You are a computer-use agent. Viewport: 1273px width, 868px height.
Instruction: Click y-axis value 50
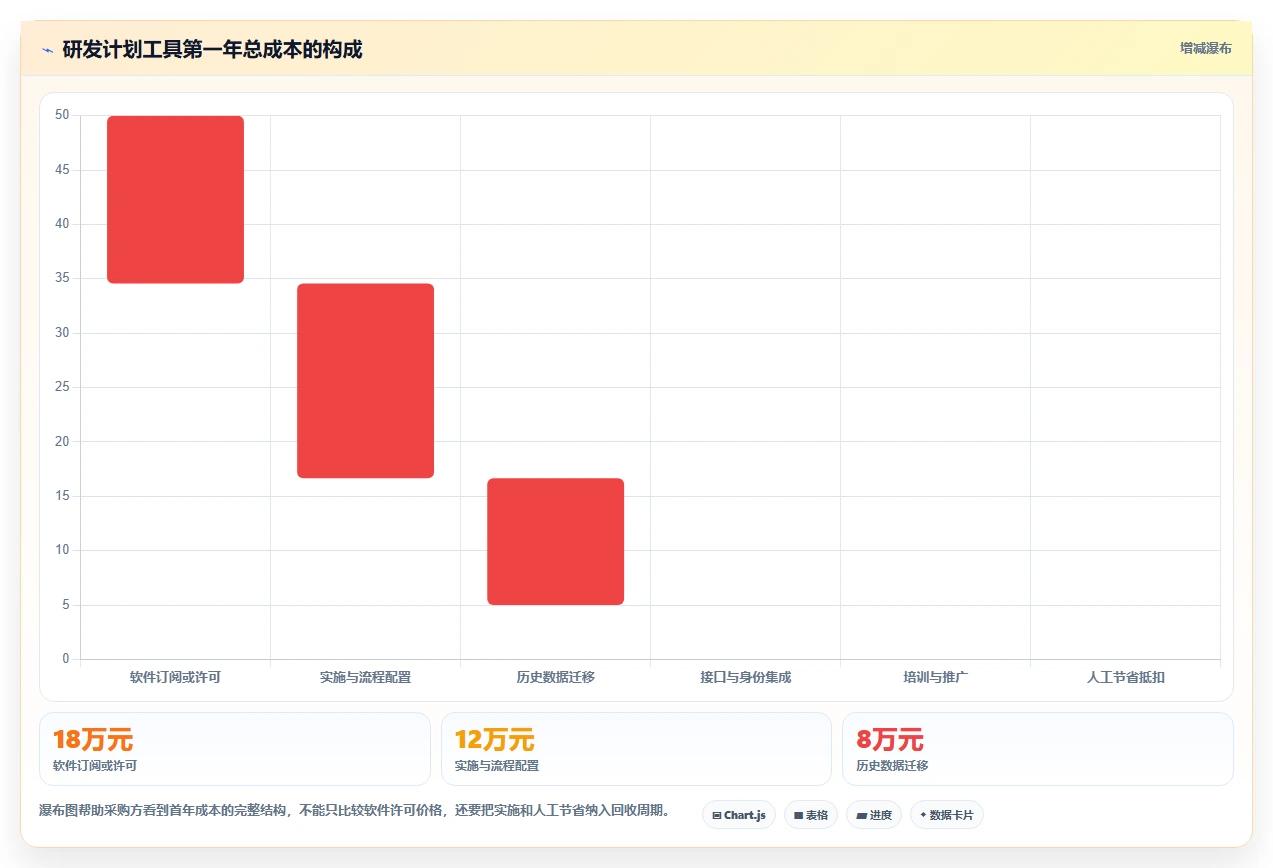pyautogui.click(x=62, y=115)
